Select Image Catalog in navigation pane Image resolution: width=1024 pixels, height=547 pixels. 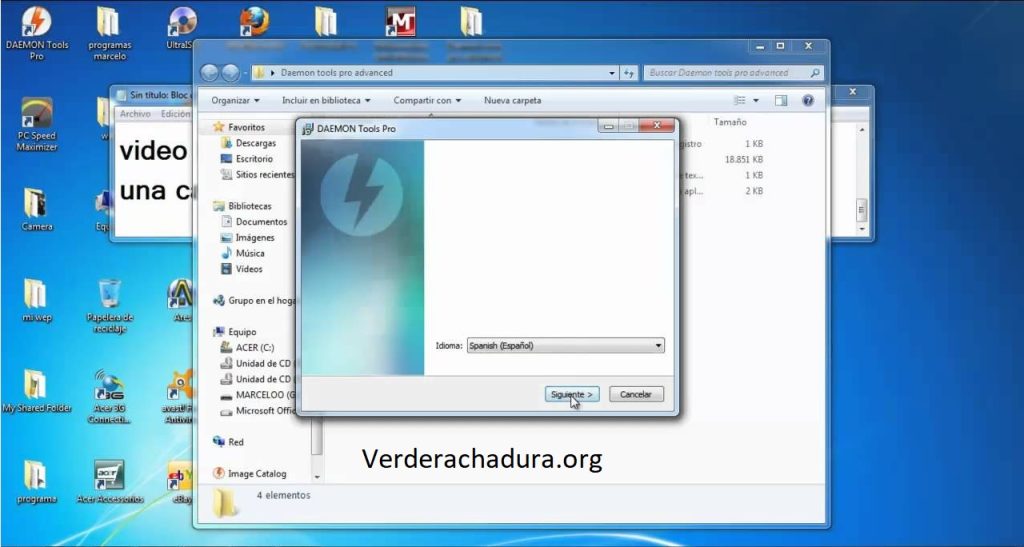click(256, 474)
